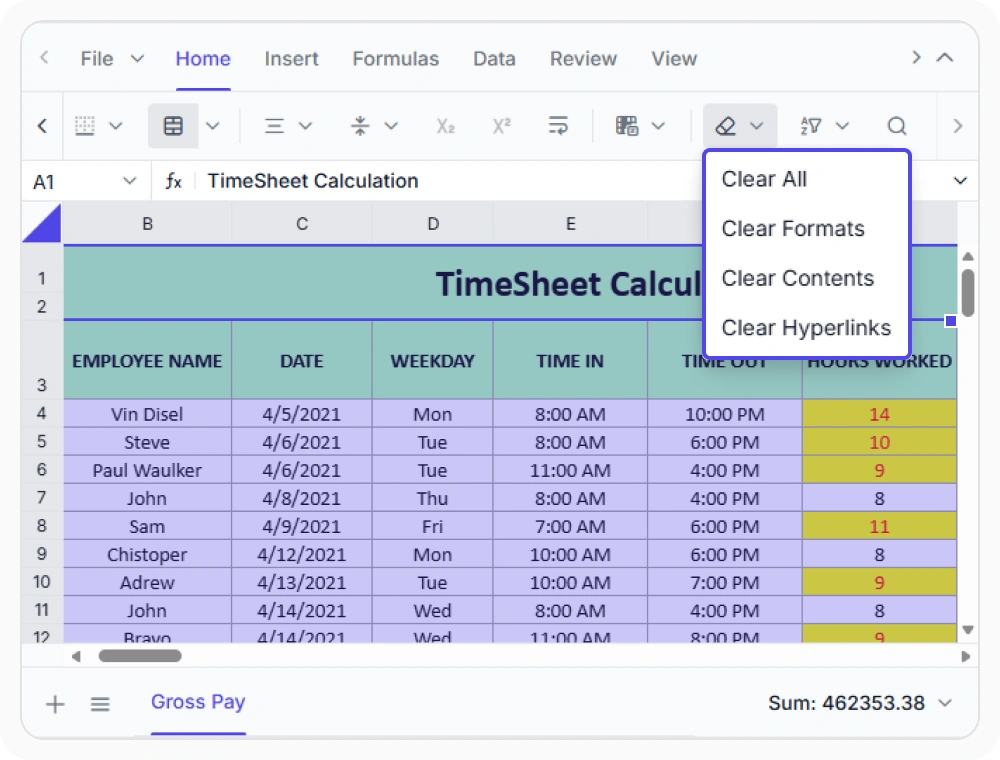Apply superscript formatting
1000x760 pixels.
pyautogui.click(x=502, y=126)
